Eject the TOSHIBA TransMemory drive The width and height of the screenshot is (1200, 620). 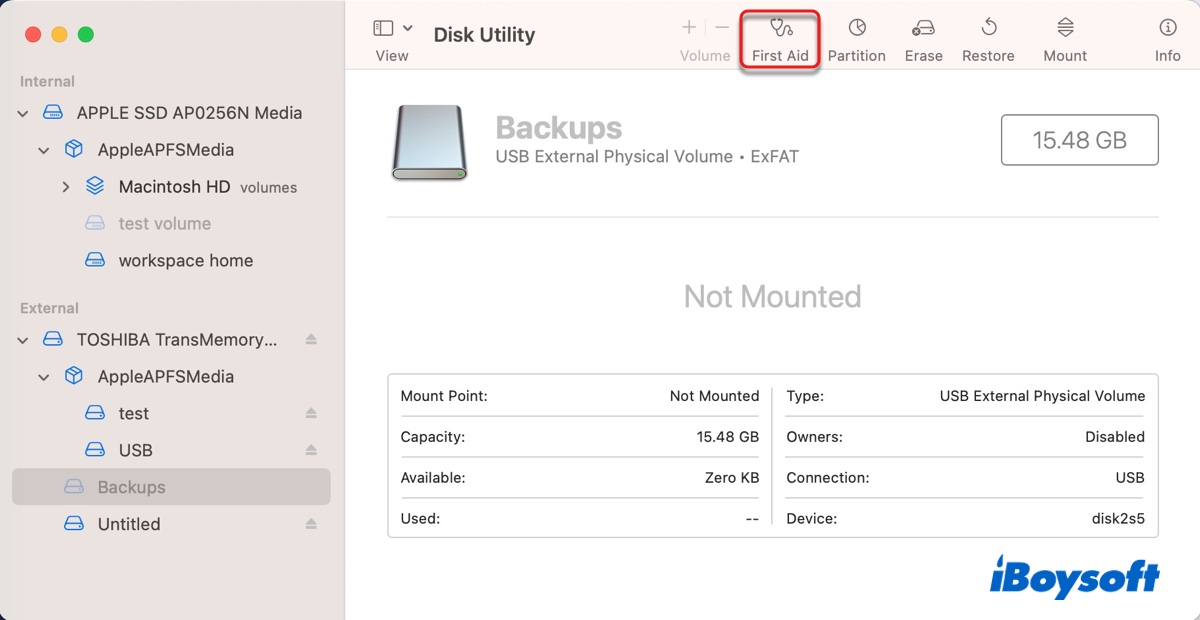tap(311, 340)
